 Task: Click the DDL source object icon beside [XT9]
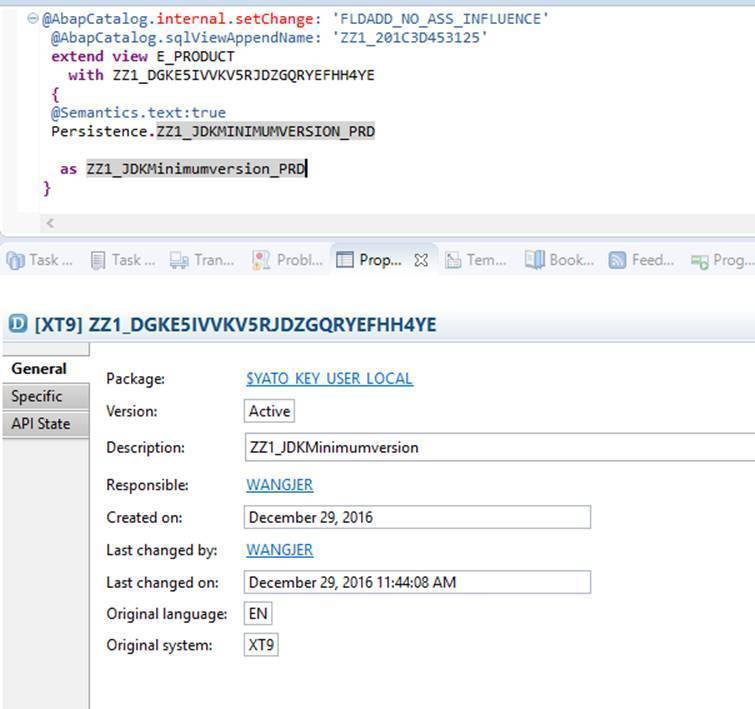(18, 323)
